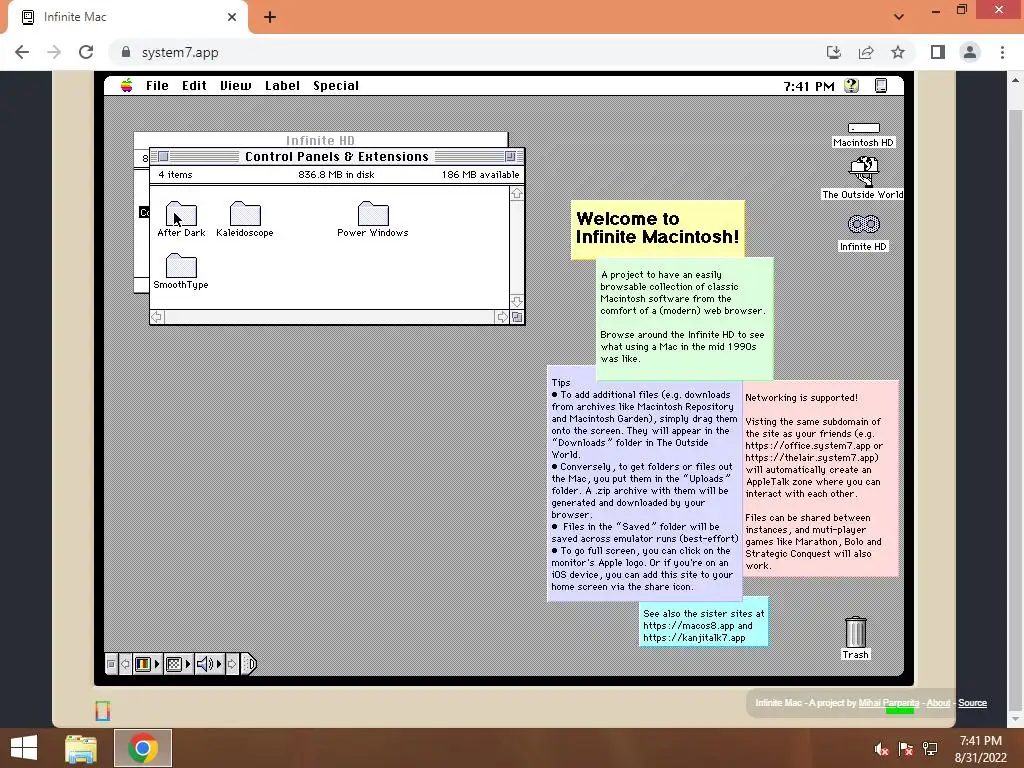Click the Finder window's scroll-left arrow
This screenshot has width=1024, height=768.
pyautogui.click(x=157, y=317)
